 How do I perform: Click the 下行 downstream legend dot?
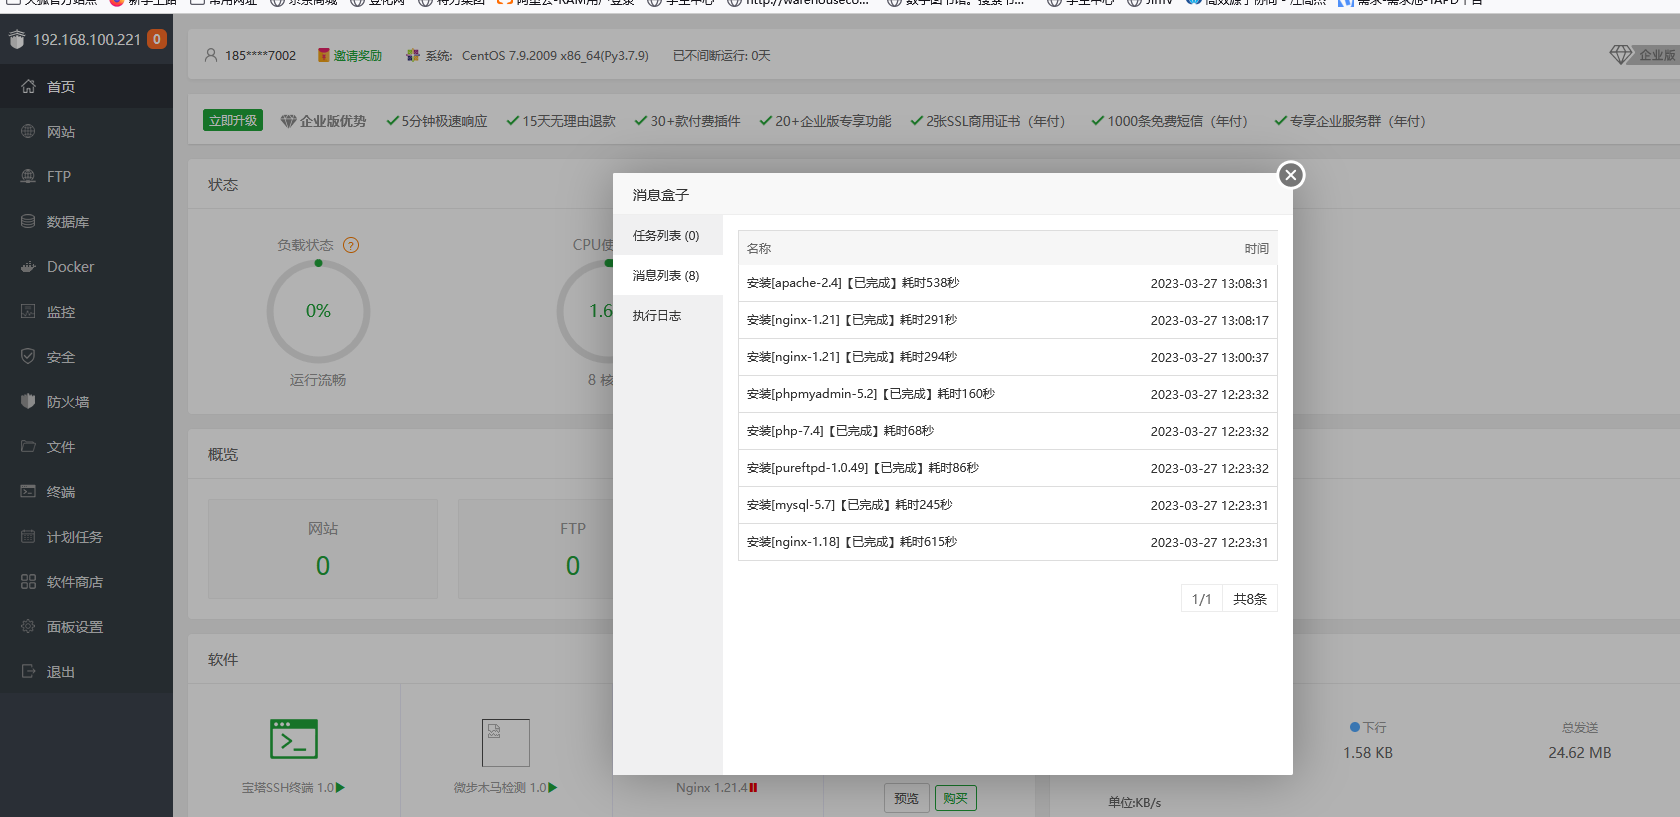coord(1355,727)
